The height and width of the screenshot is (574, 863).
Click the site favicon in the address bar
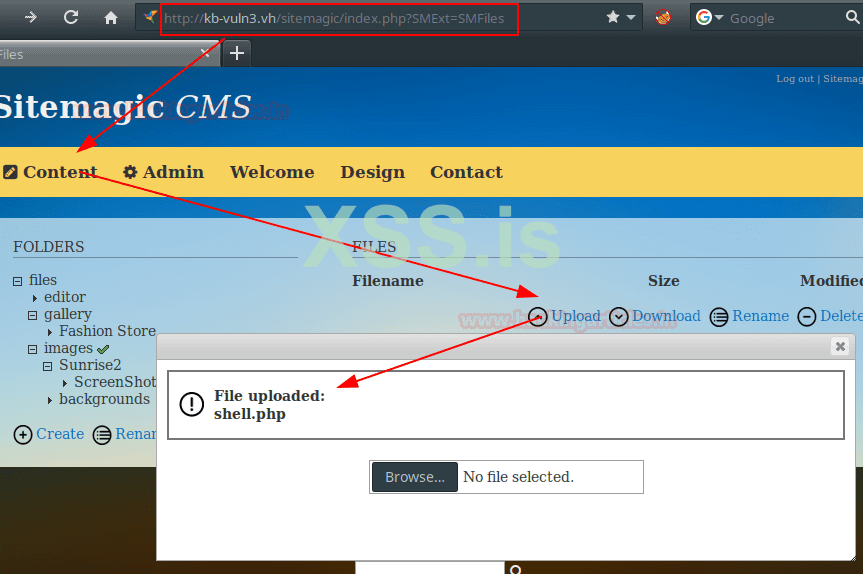(150, 17)
